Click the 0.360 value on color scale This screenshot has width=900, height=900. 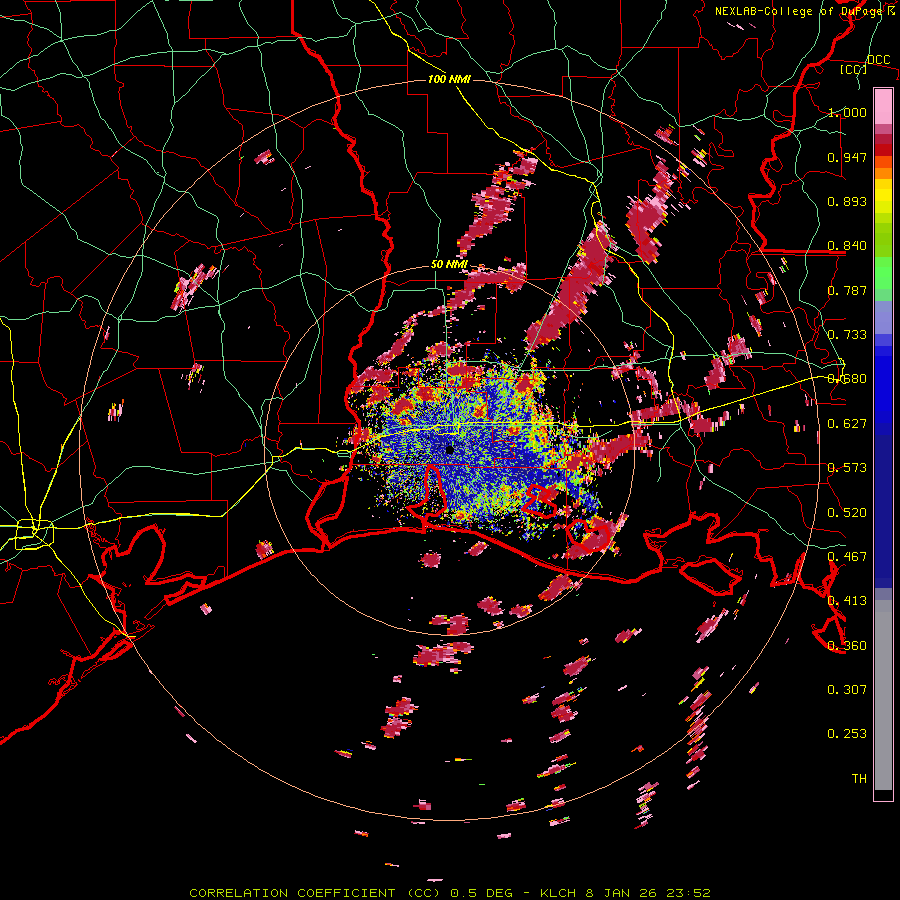(x=847, y=645)
